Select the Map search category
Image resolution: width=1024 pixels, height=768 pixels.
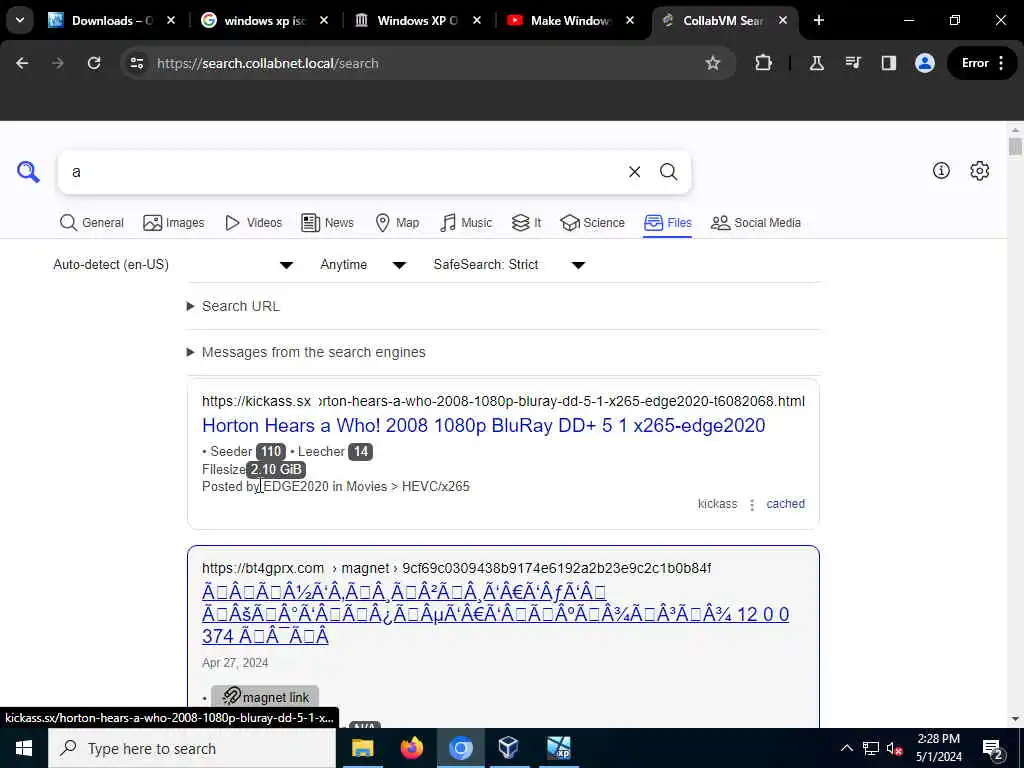coord(397,223)
